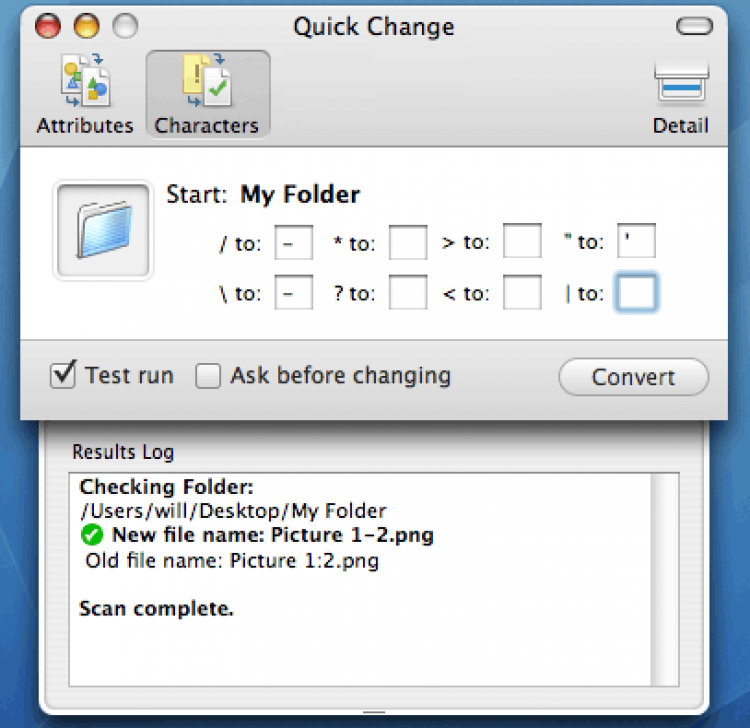This screenshot has height=728, width=750.
Task: Click the My Folder start folder icon
Action: 103,230
